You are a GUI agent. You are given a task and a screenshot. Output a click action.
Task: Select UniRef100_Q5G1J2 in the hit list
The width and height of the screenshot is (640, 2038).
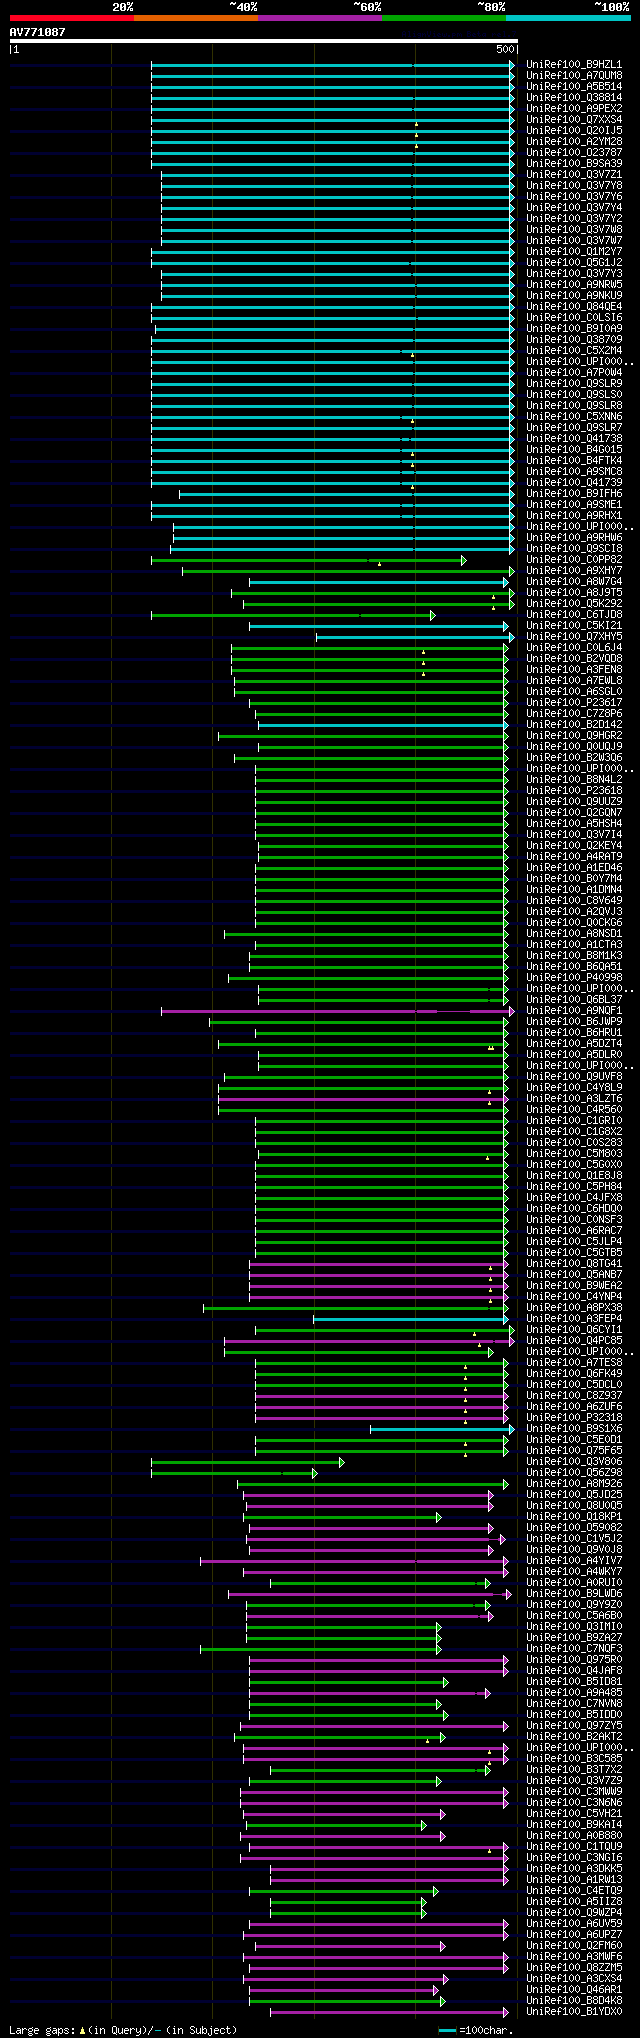click(x=574, y=263)
